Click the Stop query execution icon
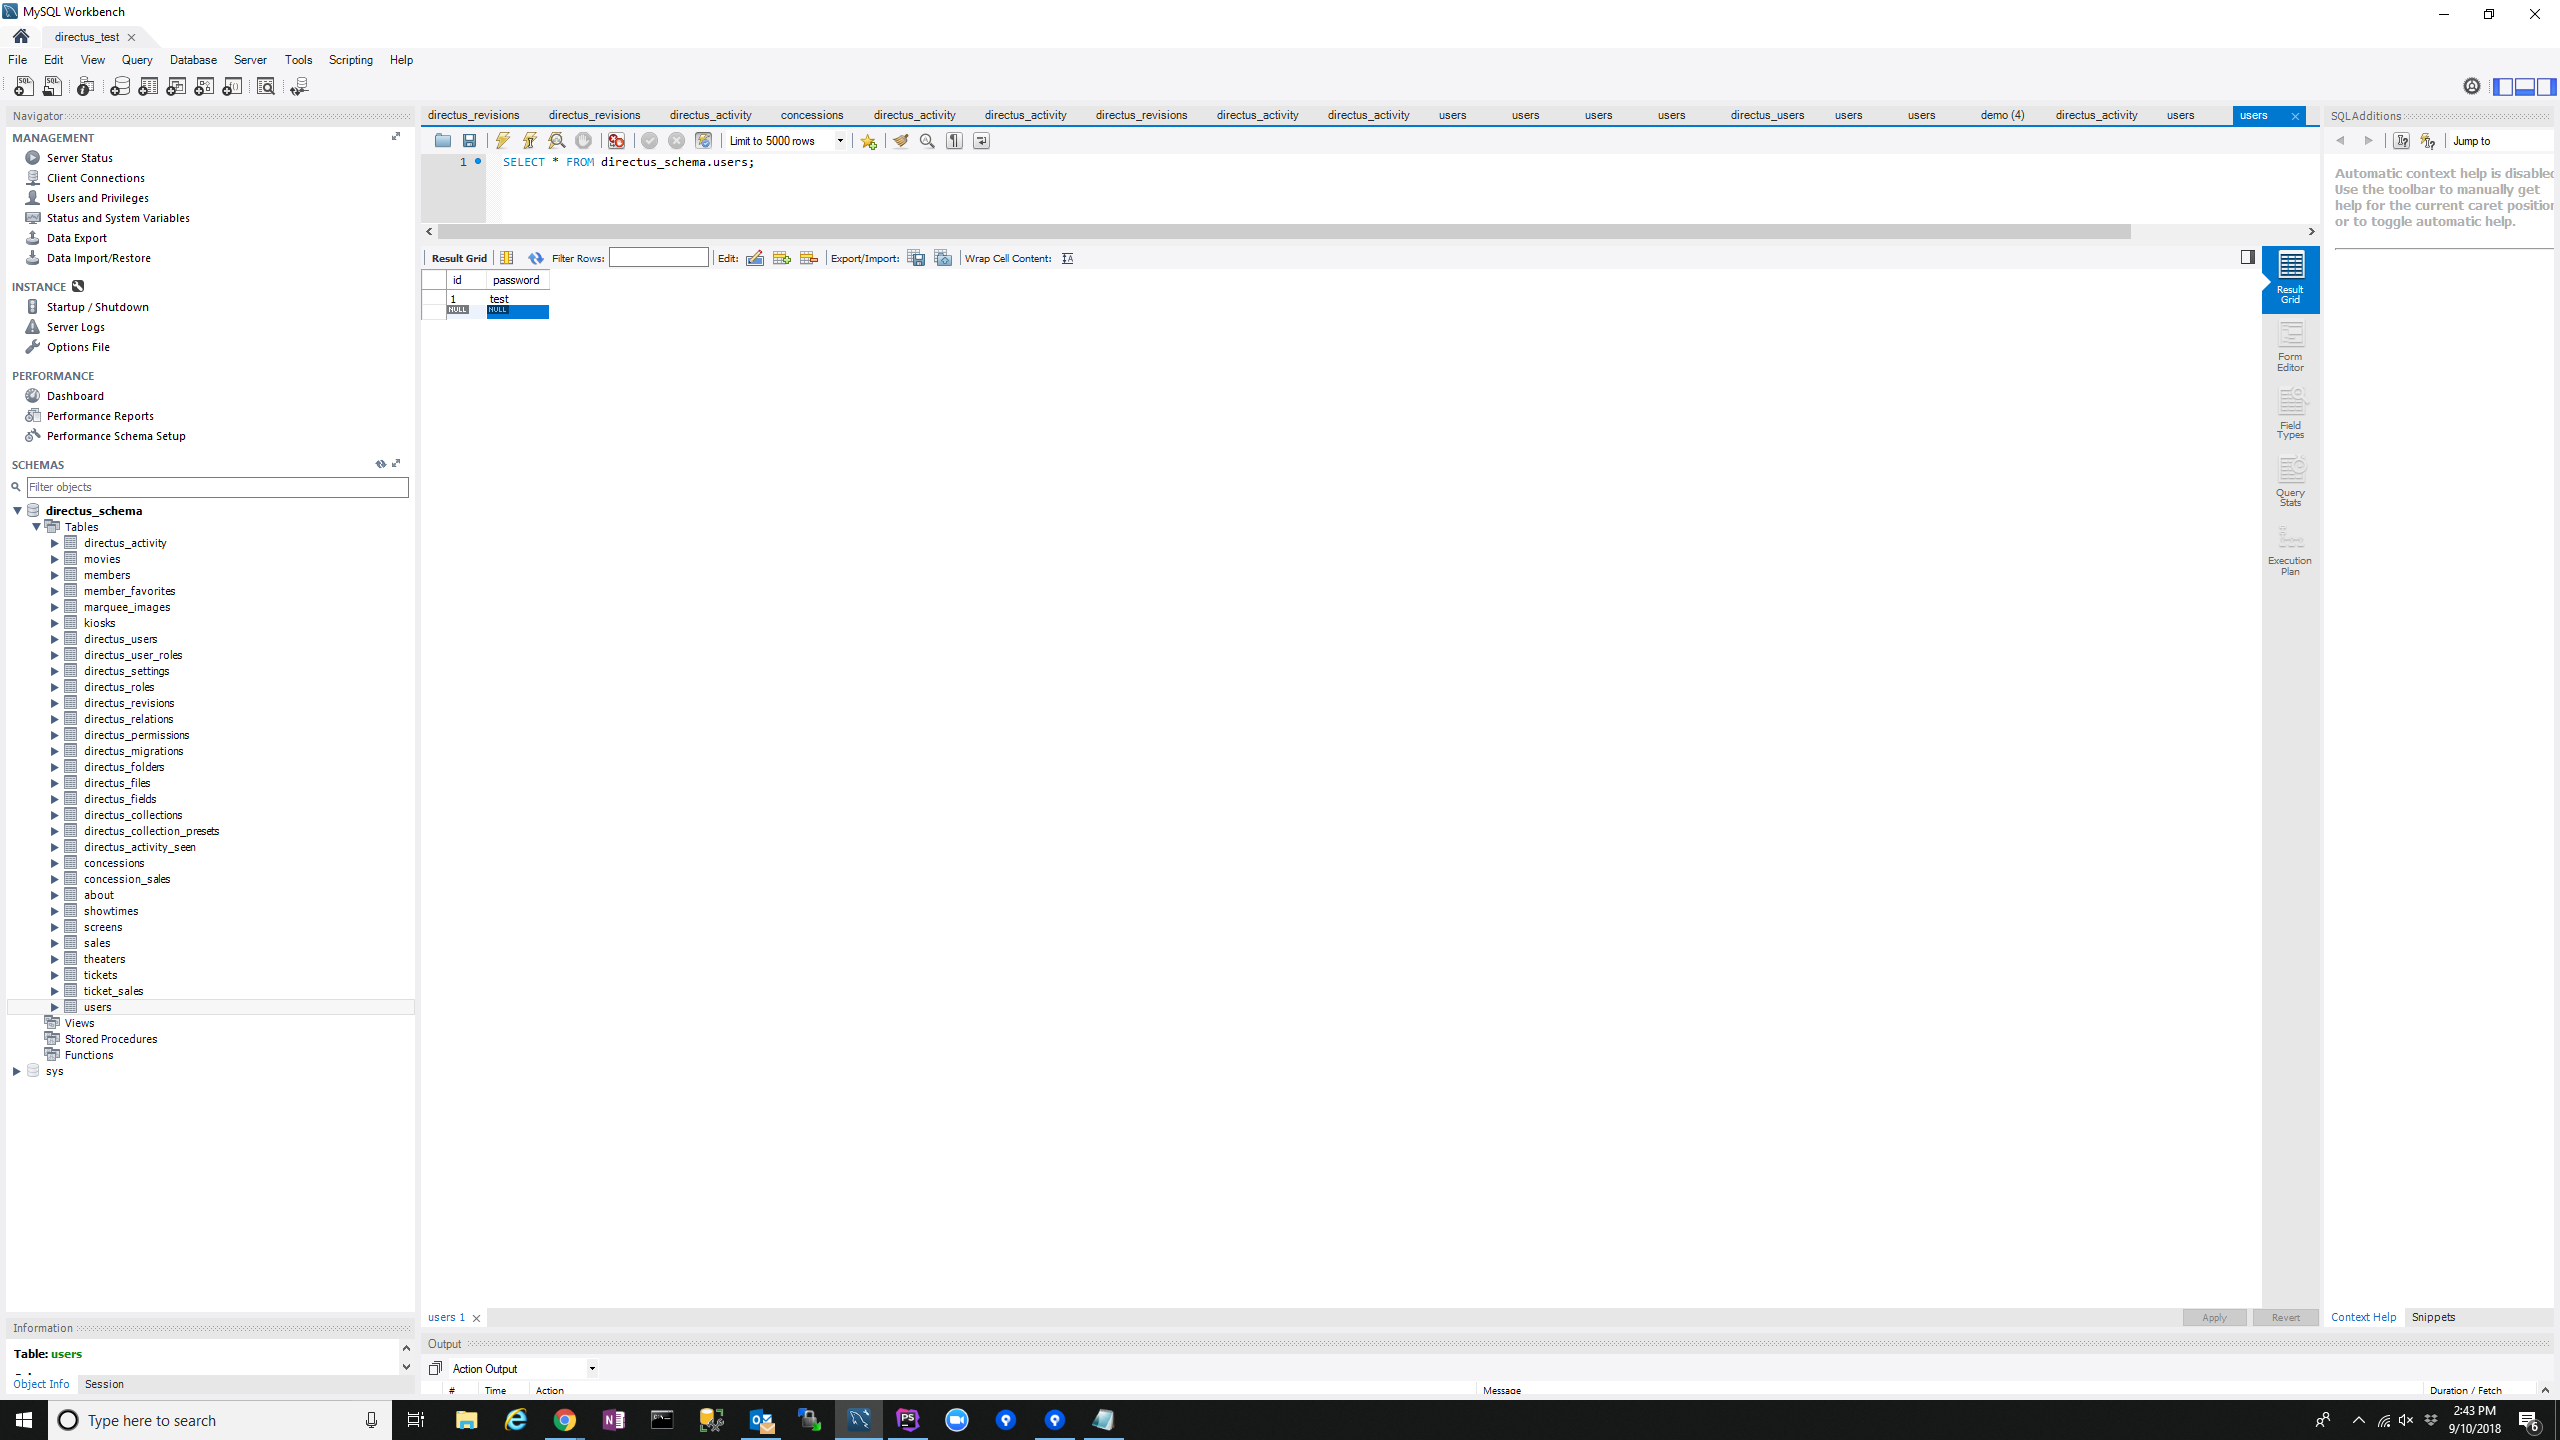This screenshot has width=2560, height=1440. 583,140
